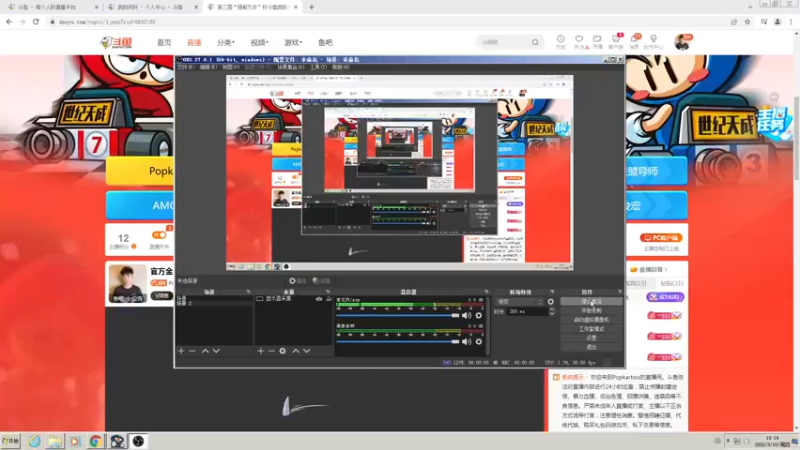
Task: Go to Douyu 首页 link
Action: pos(164,42)
